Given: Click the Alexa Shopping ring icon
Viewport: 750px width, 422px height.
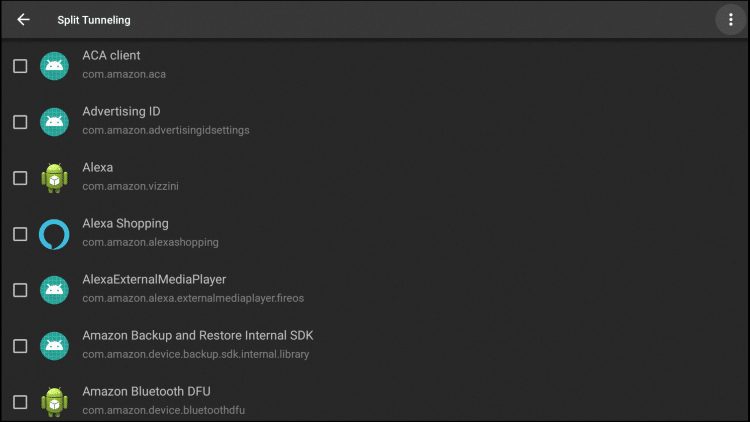Looking at the screenshot, I should point(54,234).
